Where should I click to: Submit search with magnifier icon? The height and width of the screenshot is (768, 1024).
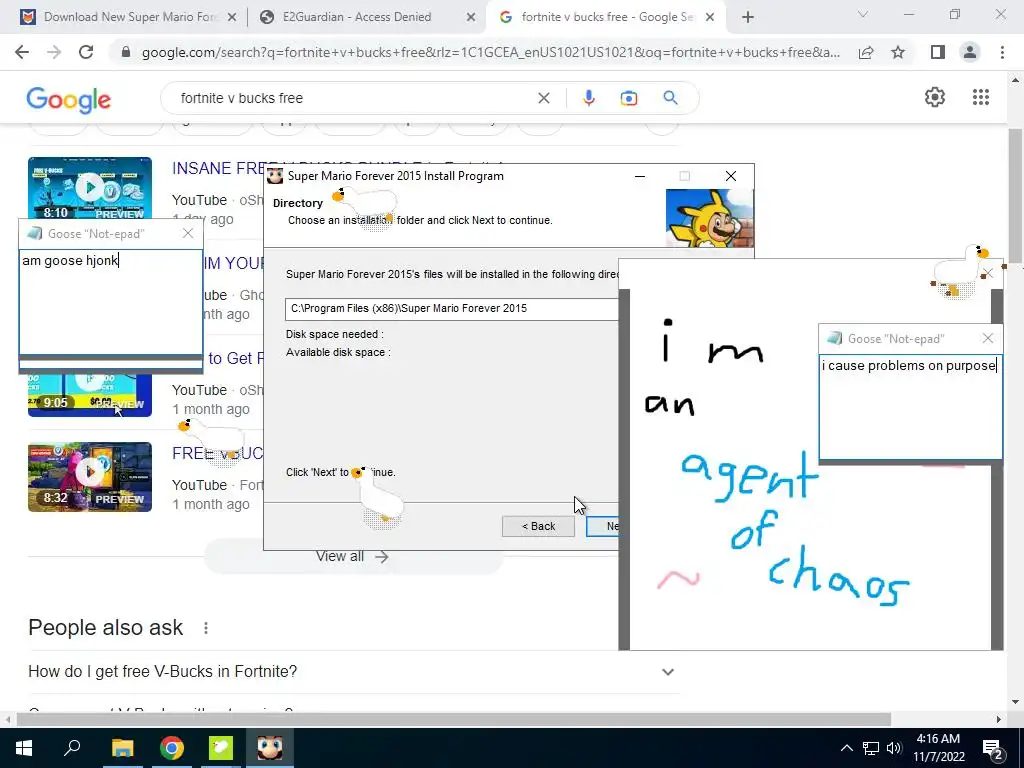670,98
